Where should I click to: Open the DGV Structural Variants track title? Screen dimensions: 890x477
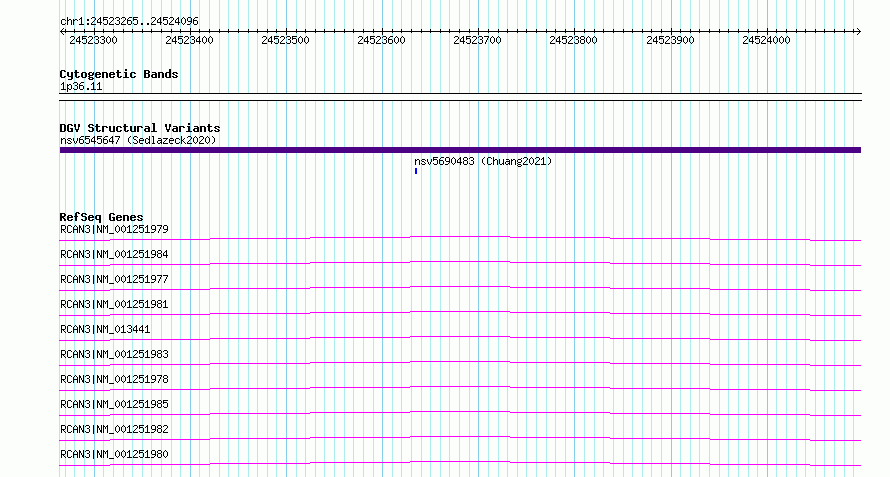[x=140, y=128]
